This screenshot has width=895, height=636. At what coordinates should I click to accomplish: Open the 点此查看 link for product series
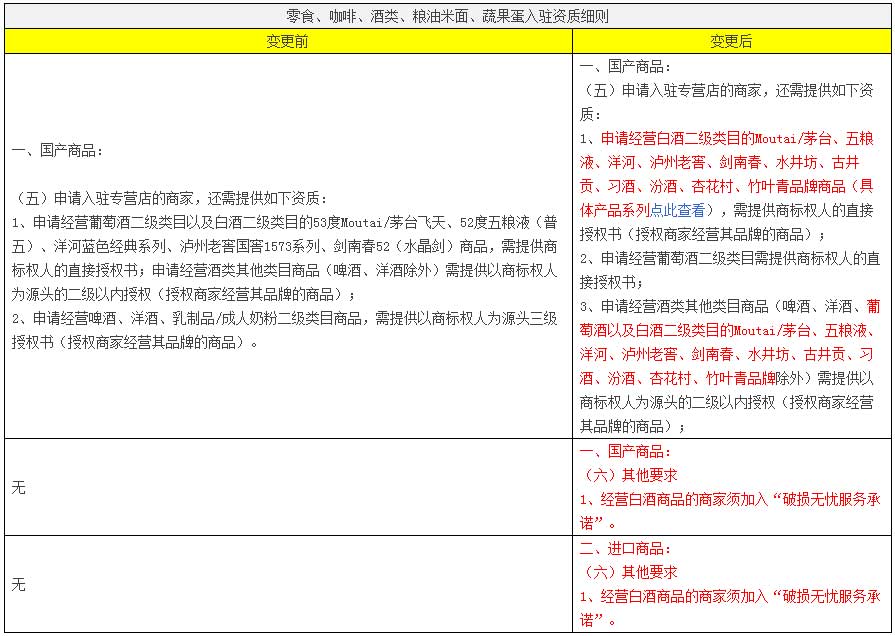678,210
